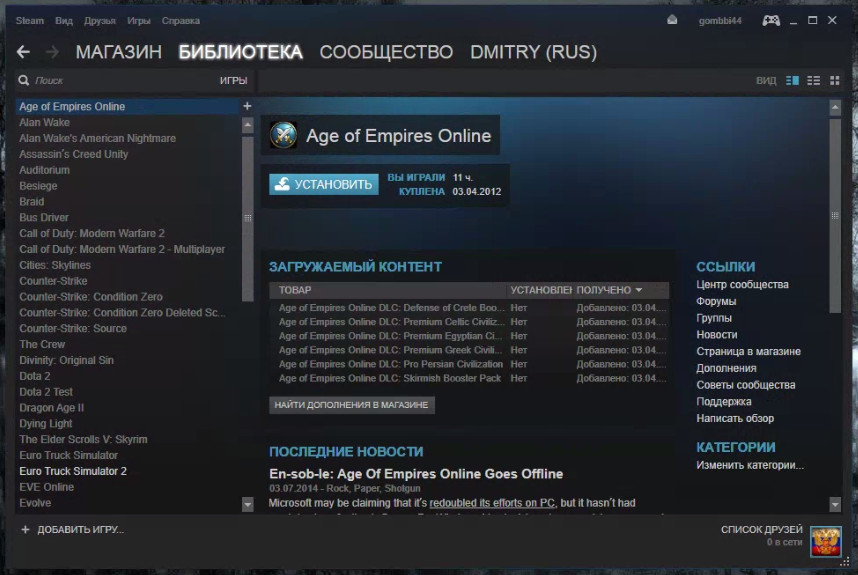Click the search magnifier icon
Image resolution: width=858 pixels, height=575 pixels.
(24, 80)
